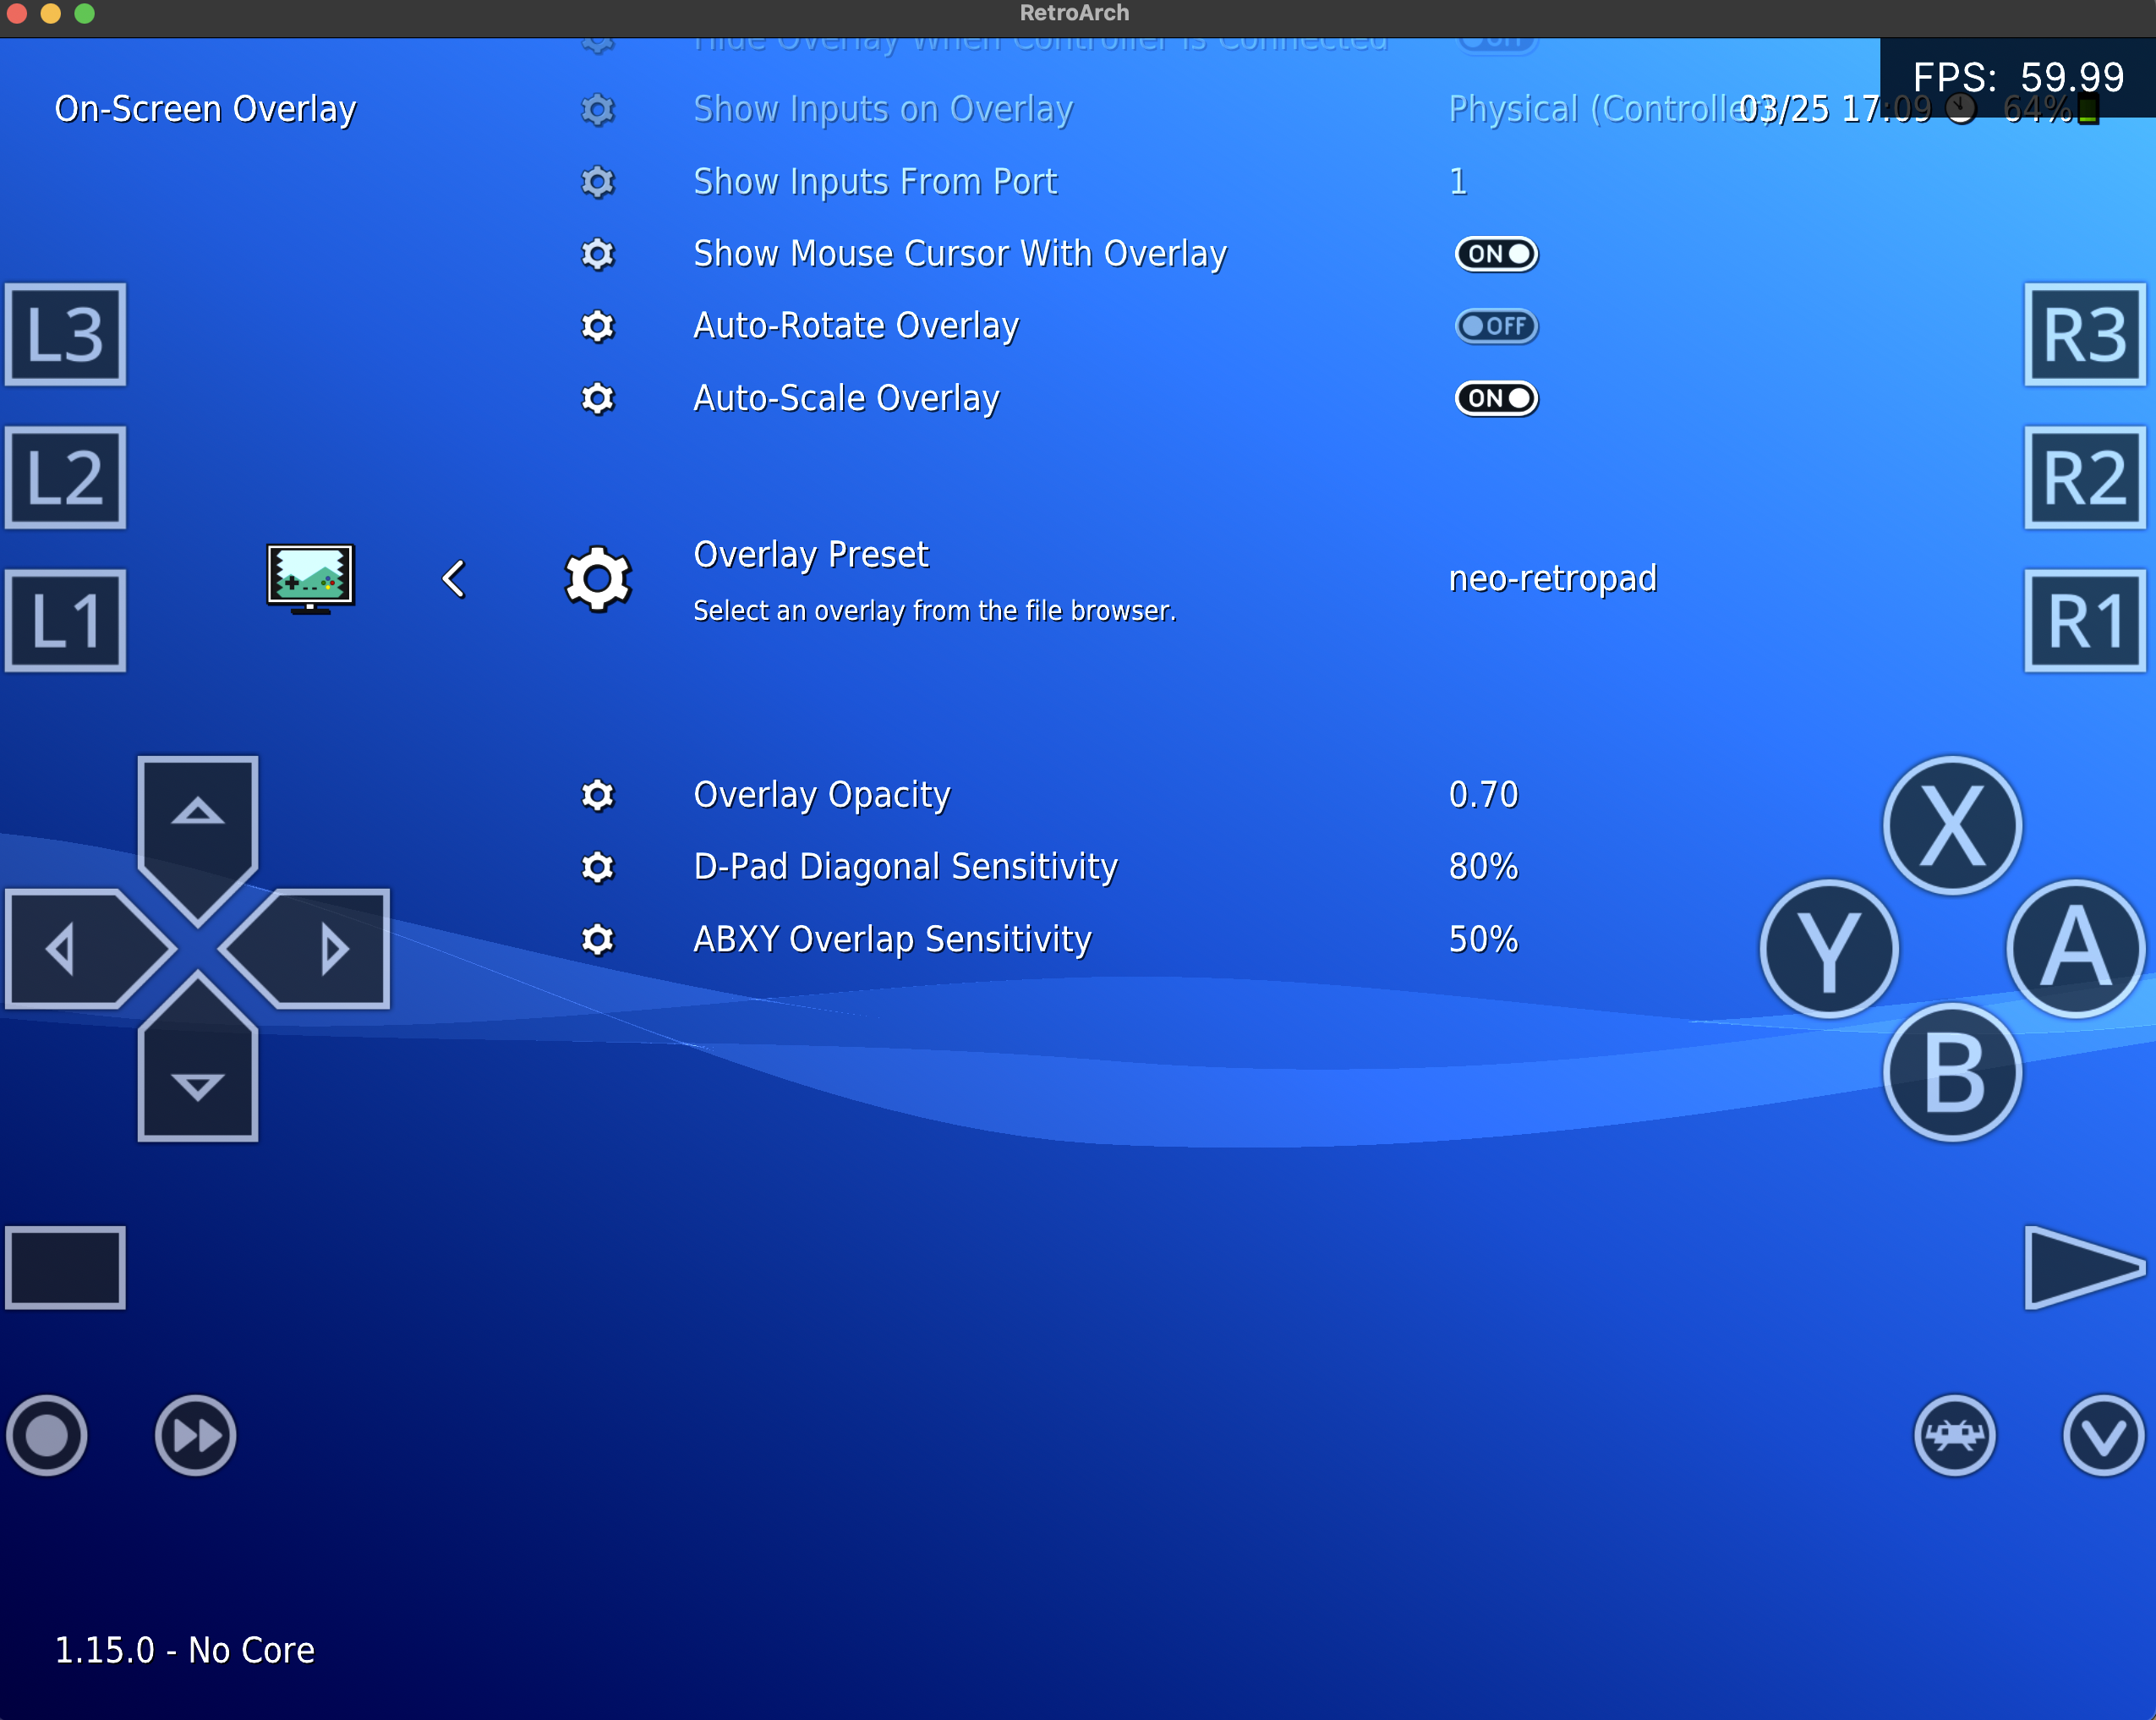Select Show Inputs From Port entry
Screen dimensions: 2156x1720
pos(874,182)
